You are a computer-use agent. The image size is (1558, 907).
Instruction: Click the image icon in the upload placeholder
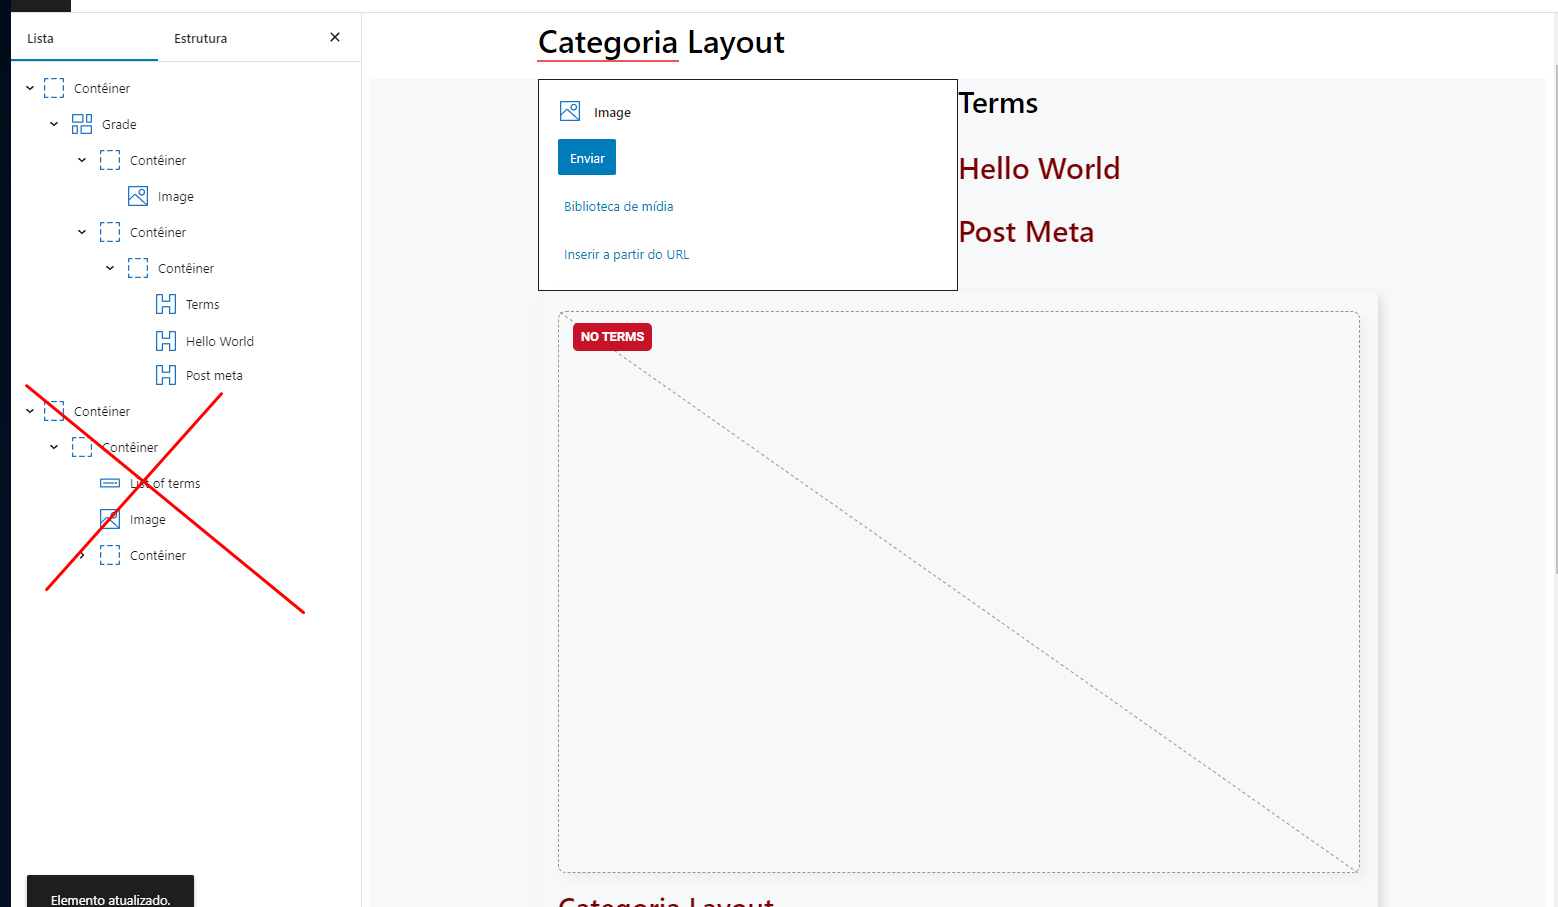pos(570,111)
